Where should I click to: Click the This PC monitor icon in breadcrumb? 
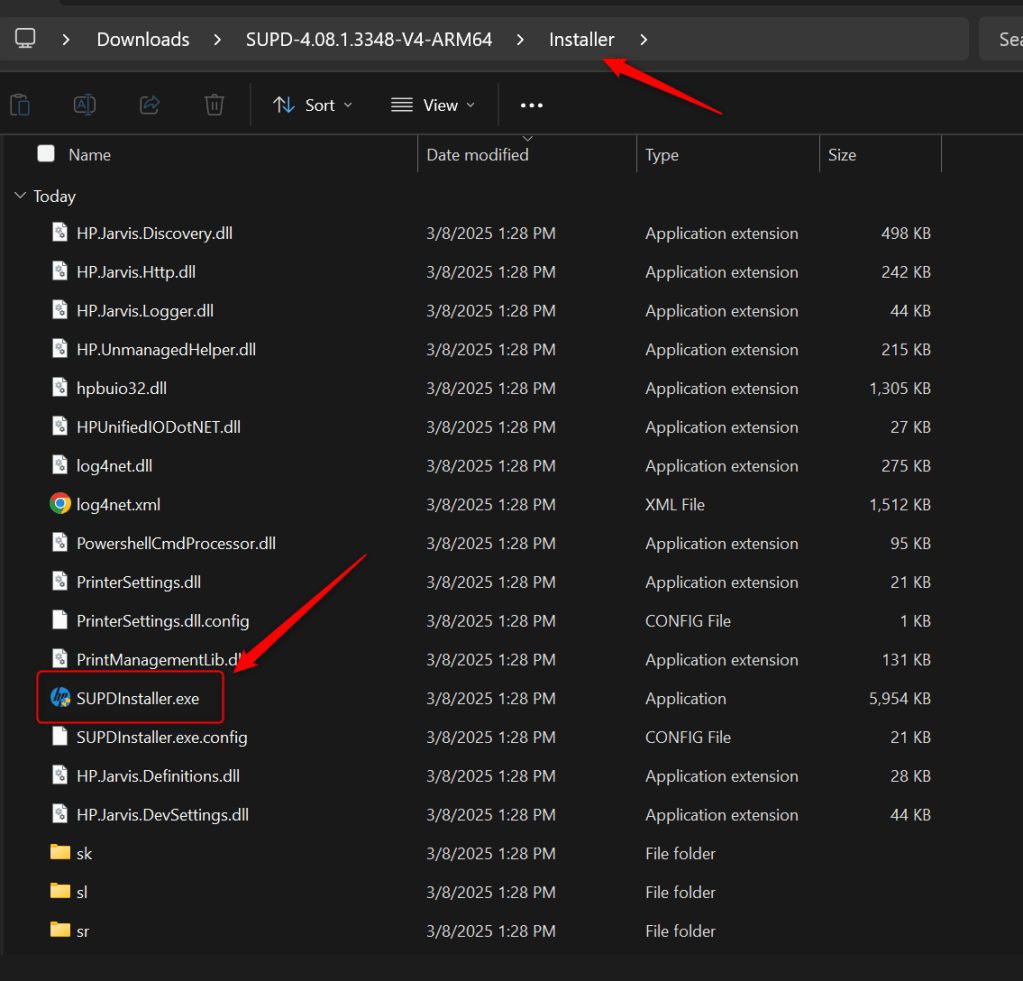click(25, 39)
